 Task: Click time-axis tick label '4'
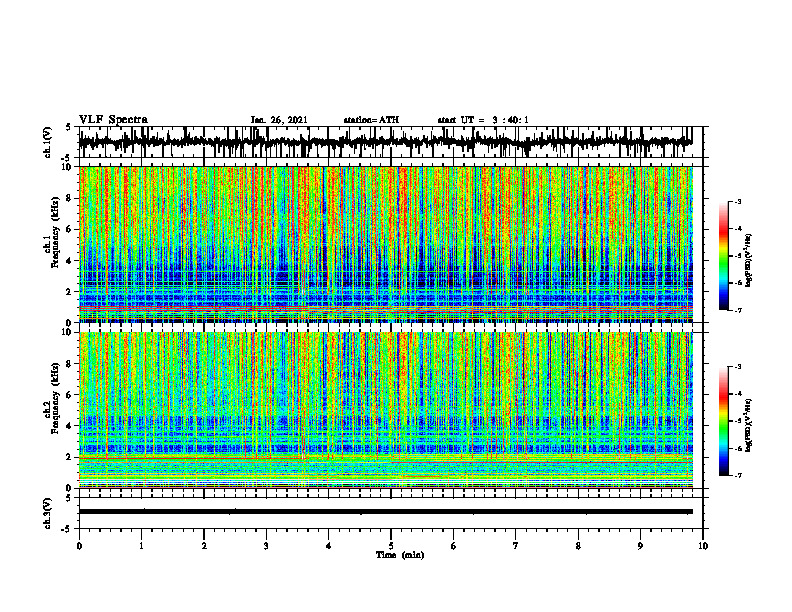click(x=329, y=546)
